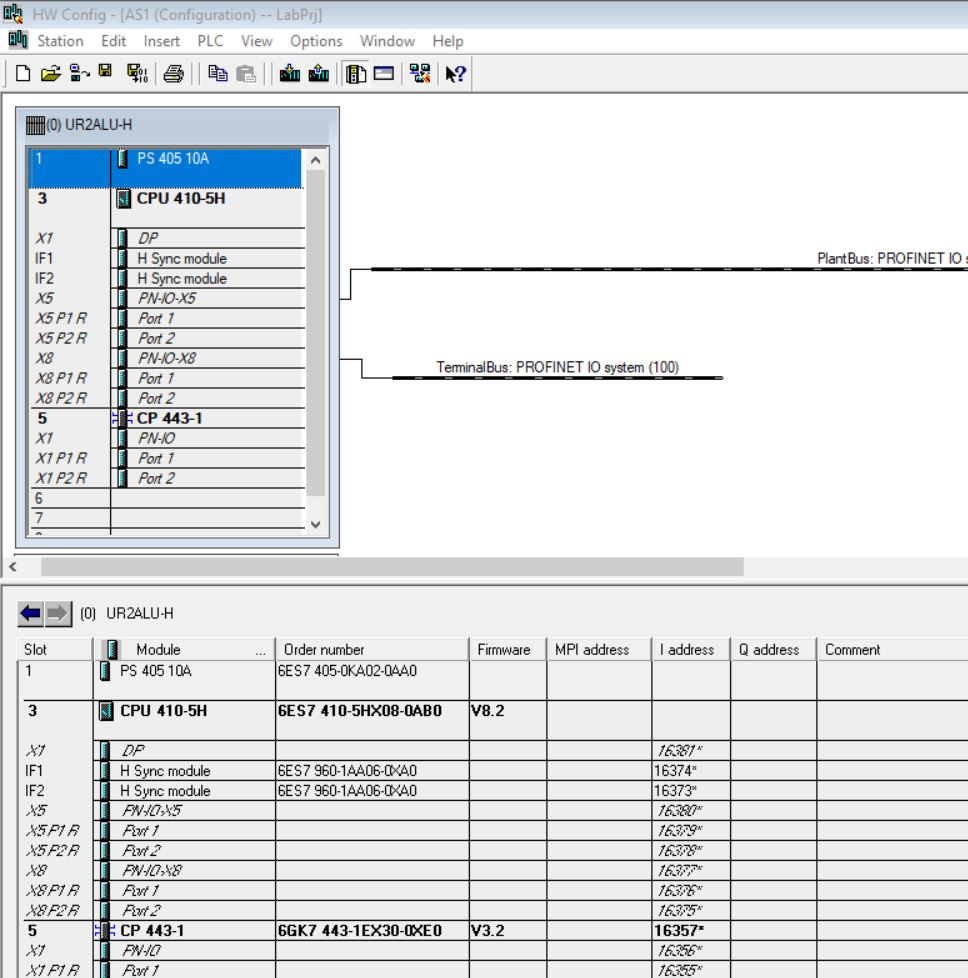Click the Print toolbar icon
The image size is (968, 978).
coord(173,74)
